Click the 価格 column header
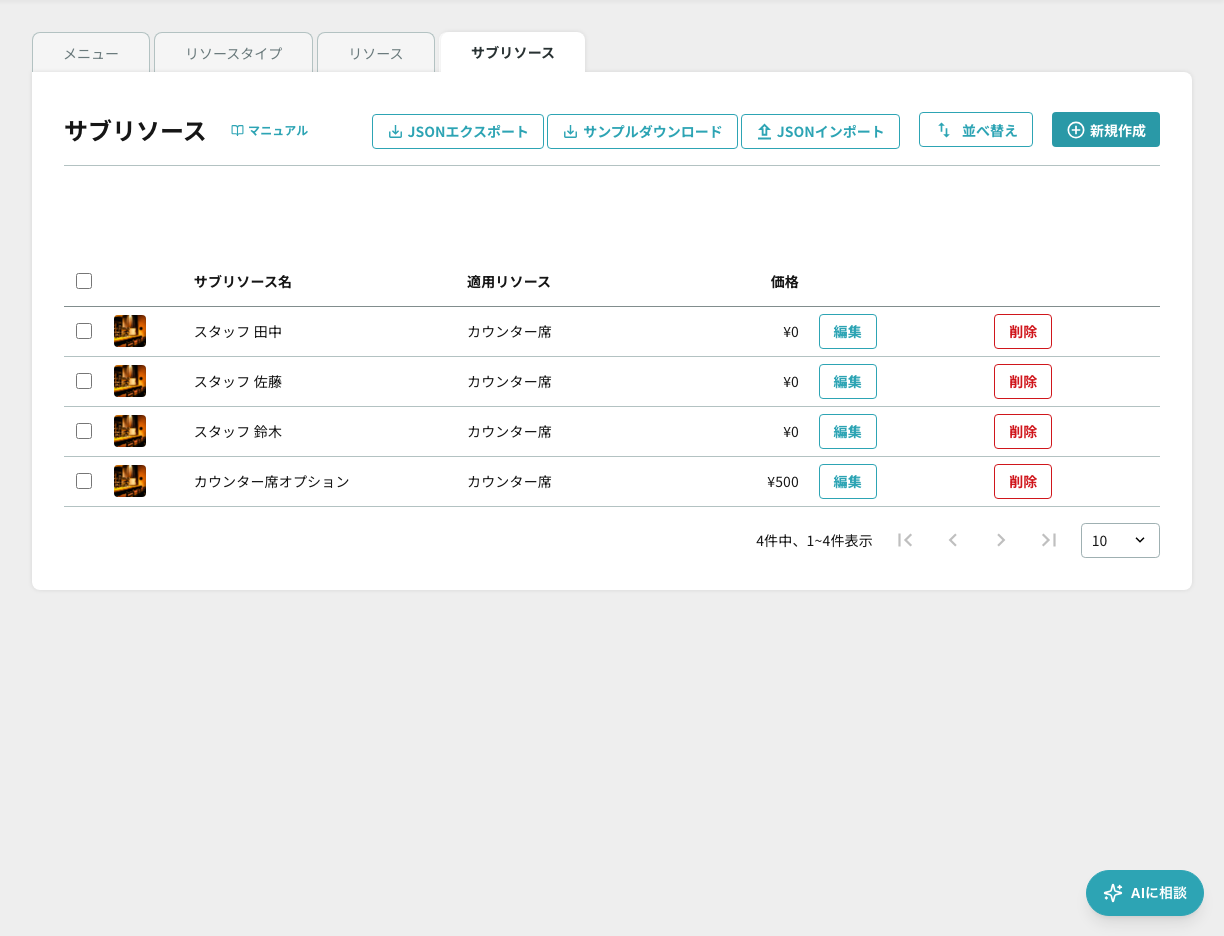This screenshot has width=1224, height=936. click(785, 282)
